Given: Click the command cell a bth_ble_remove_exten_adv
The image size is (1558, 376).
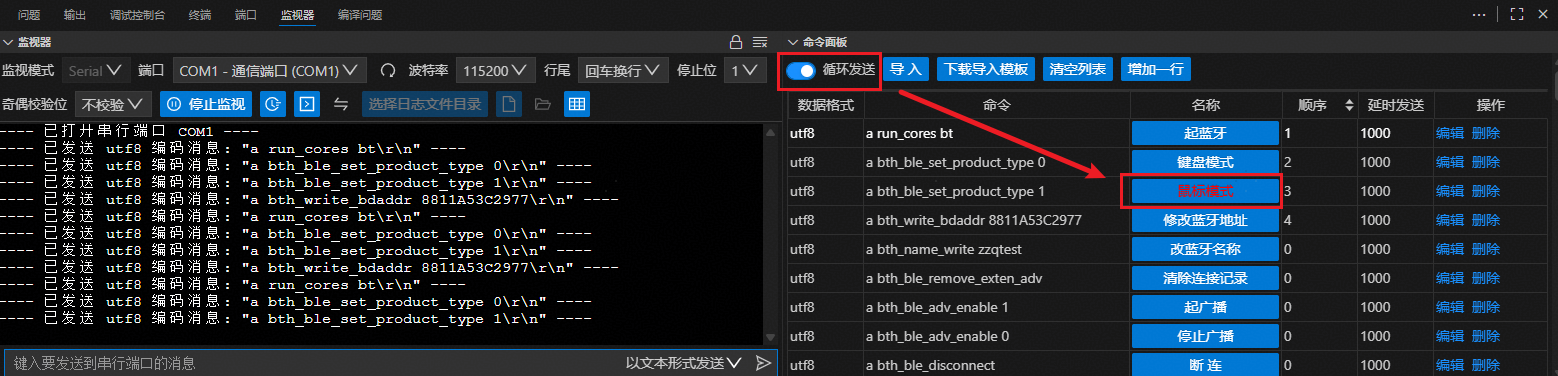Looking at the screenshot, I should point(997,278).
